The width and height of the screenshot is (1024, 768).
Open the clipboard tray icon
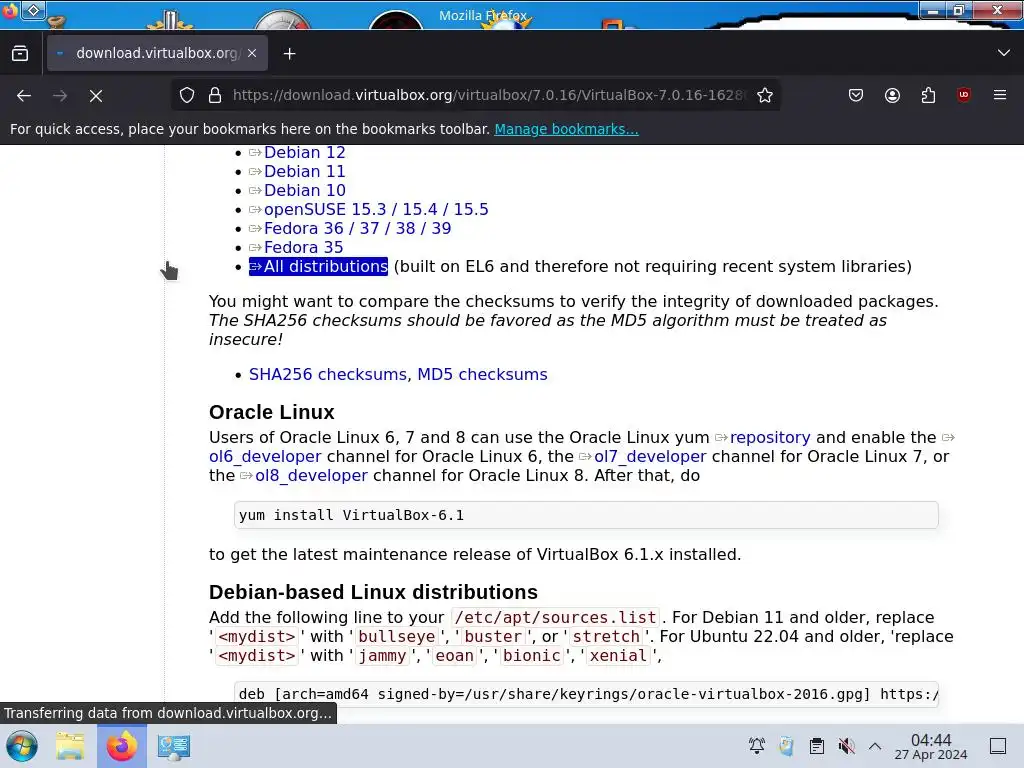click(x=816, y=746)
